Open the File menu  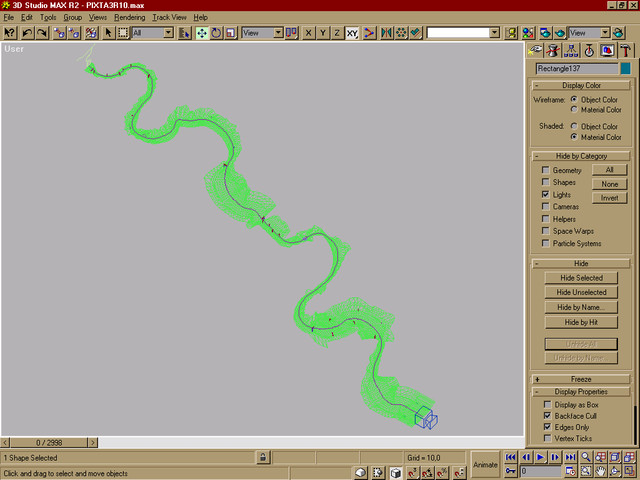(9, 18)
